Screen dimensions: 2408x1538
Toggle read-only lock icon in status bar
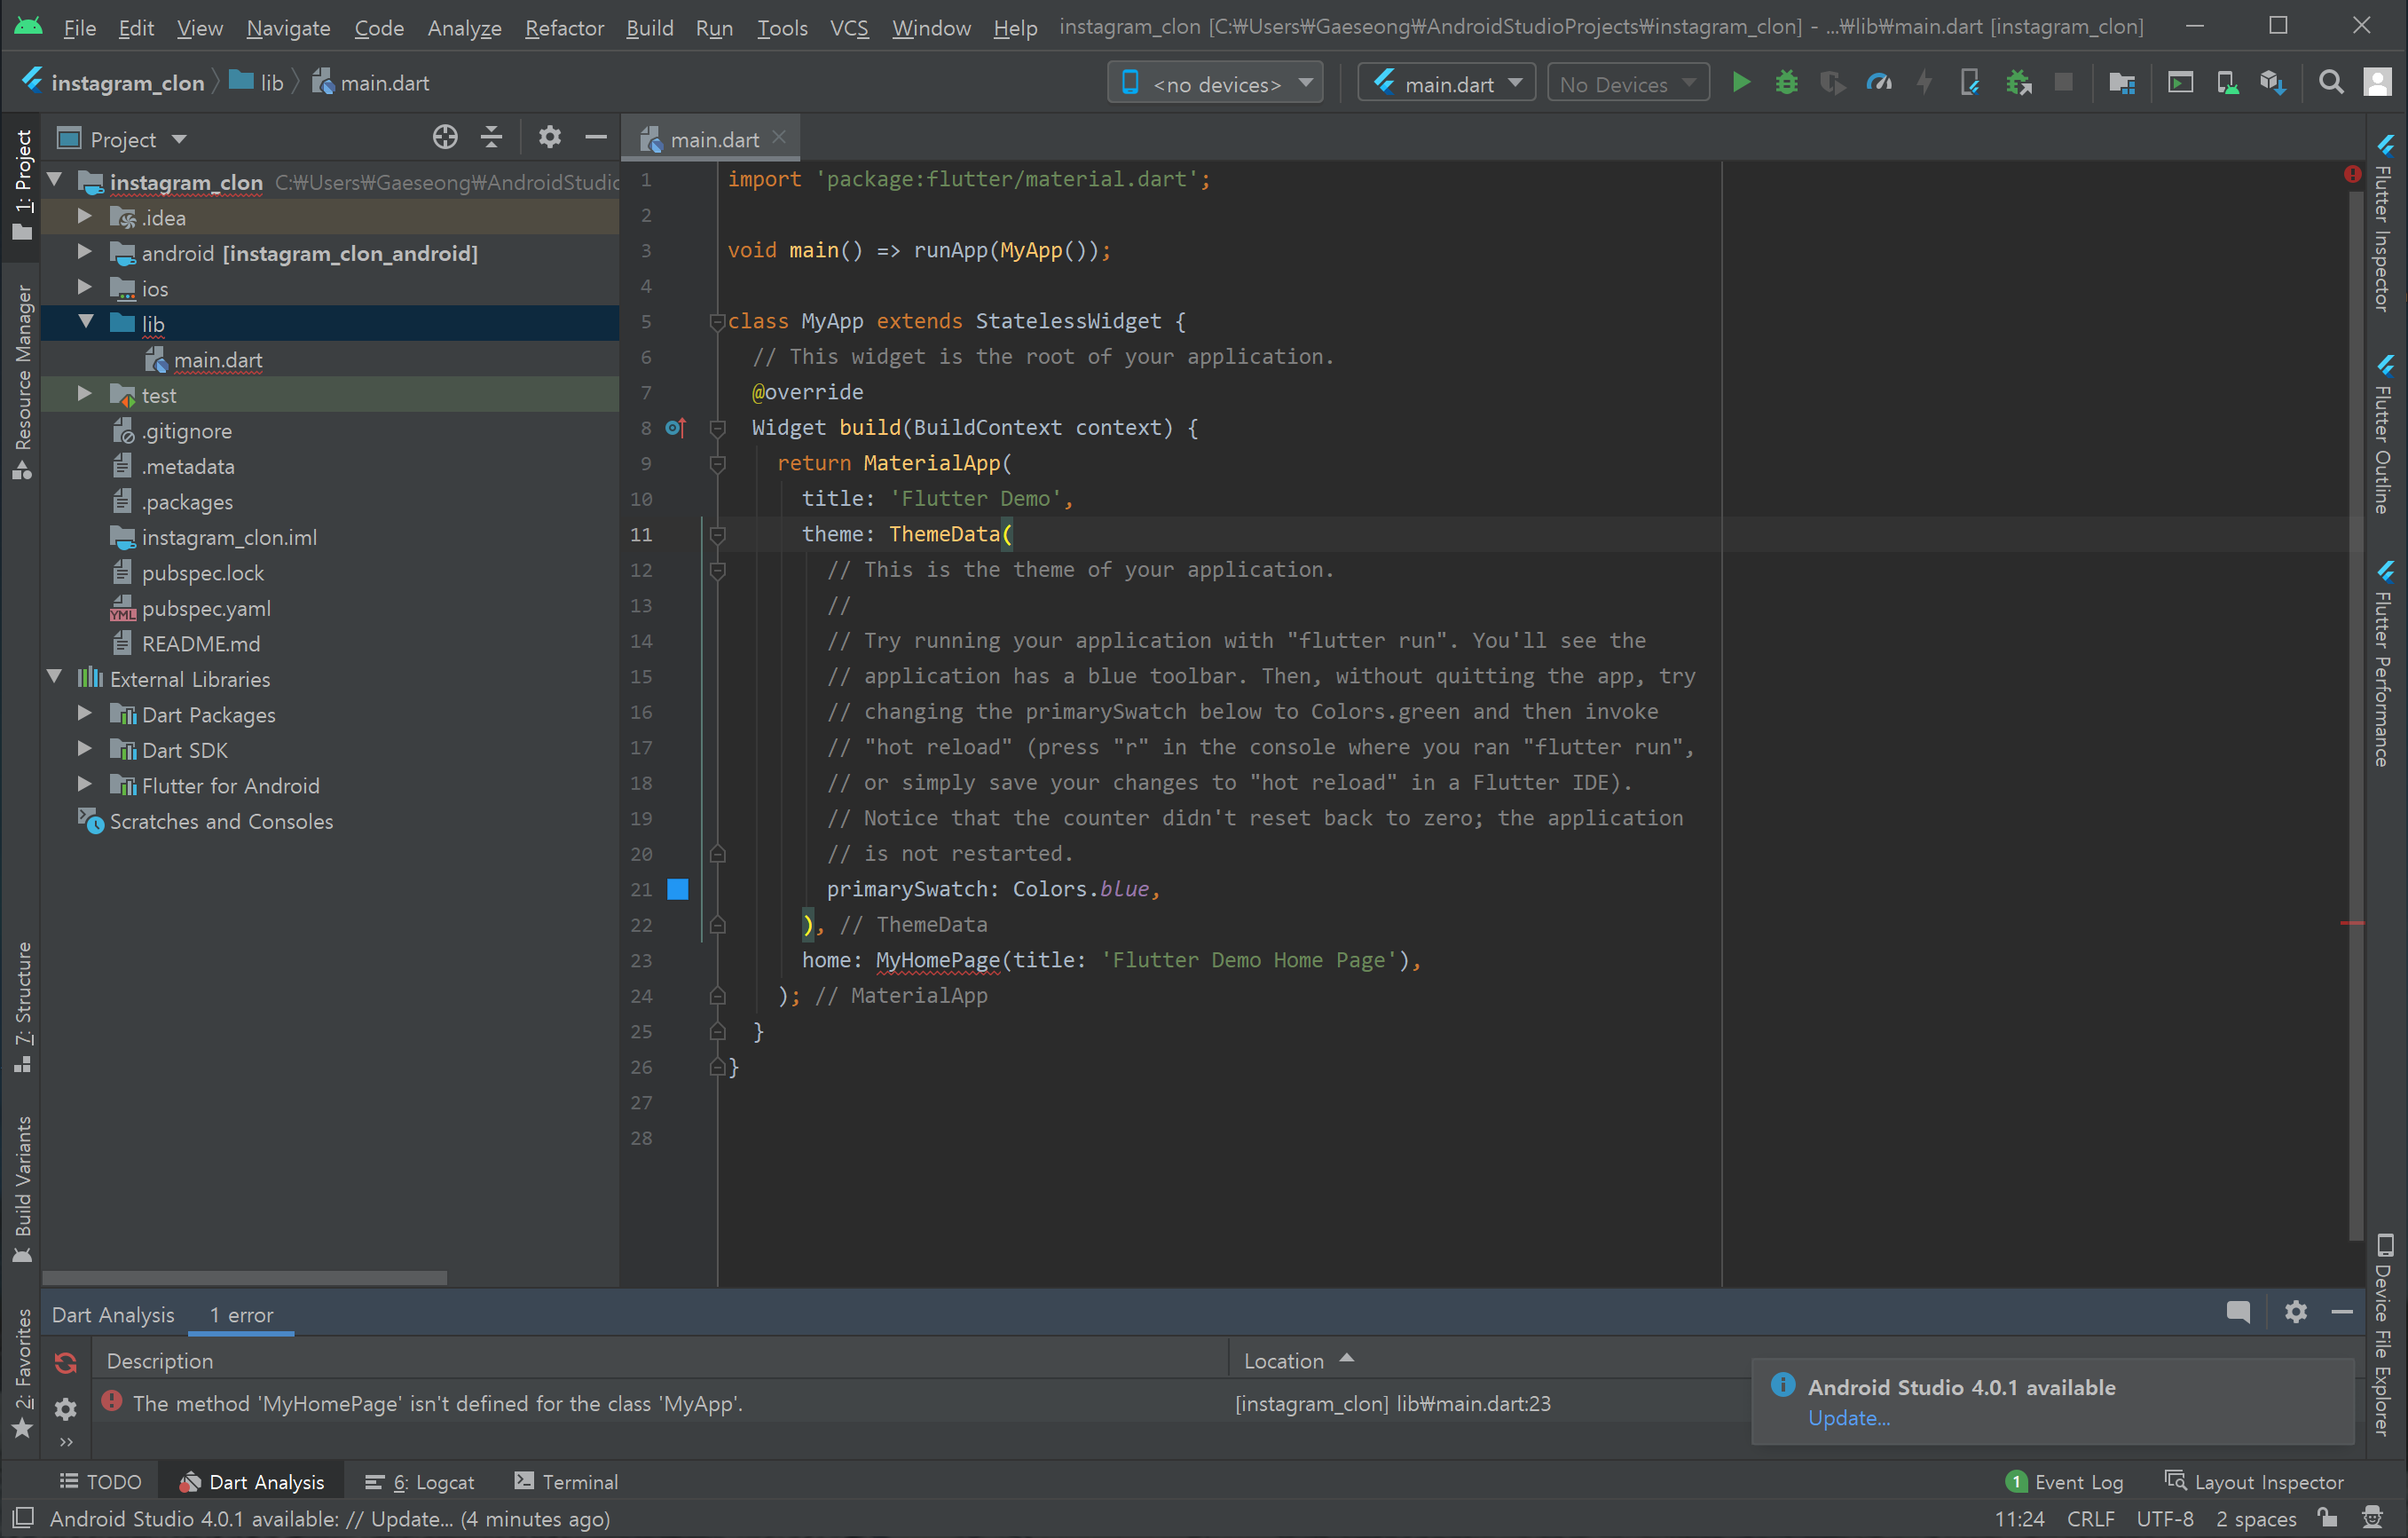(2328, 1518)
